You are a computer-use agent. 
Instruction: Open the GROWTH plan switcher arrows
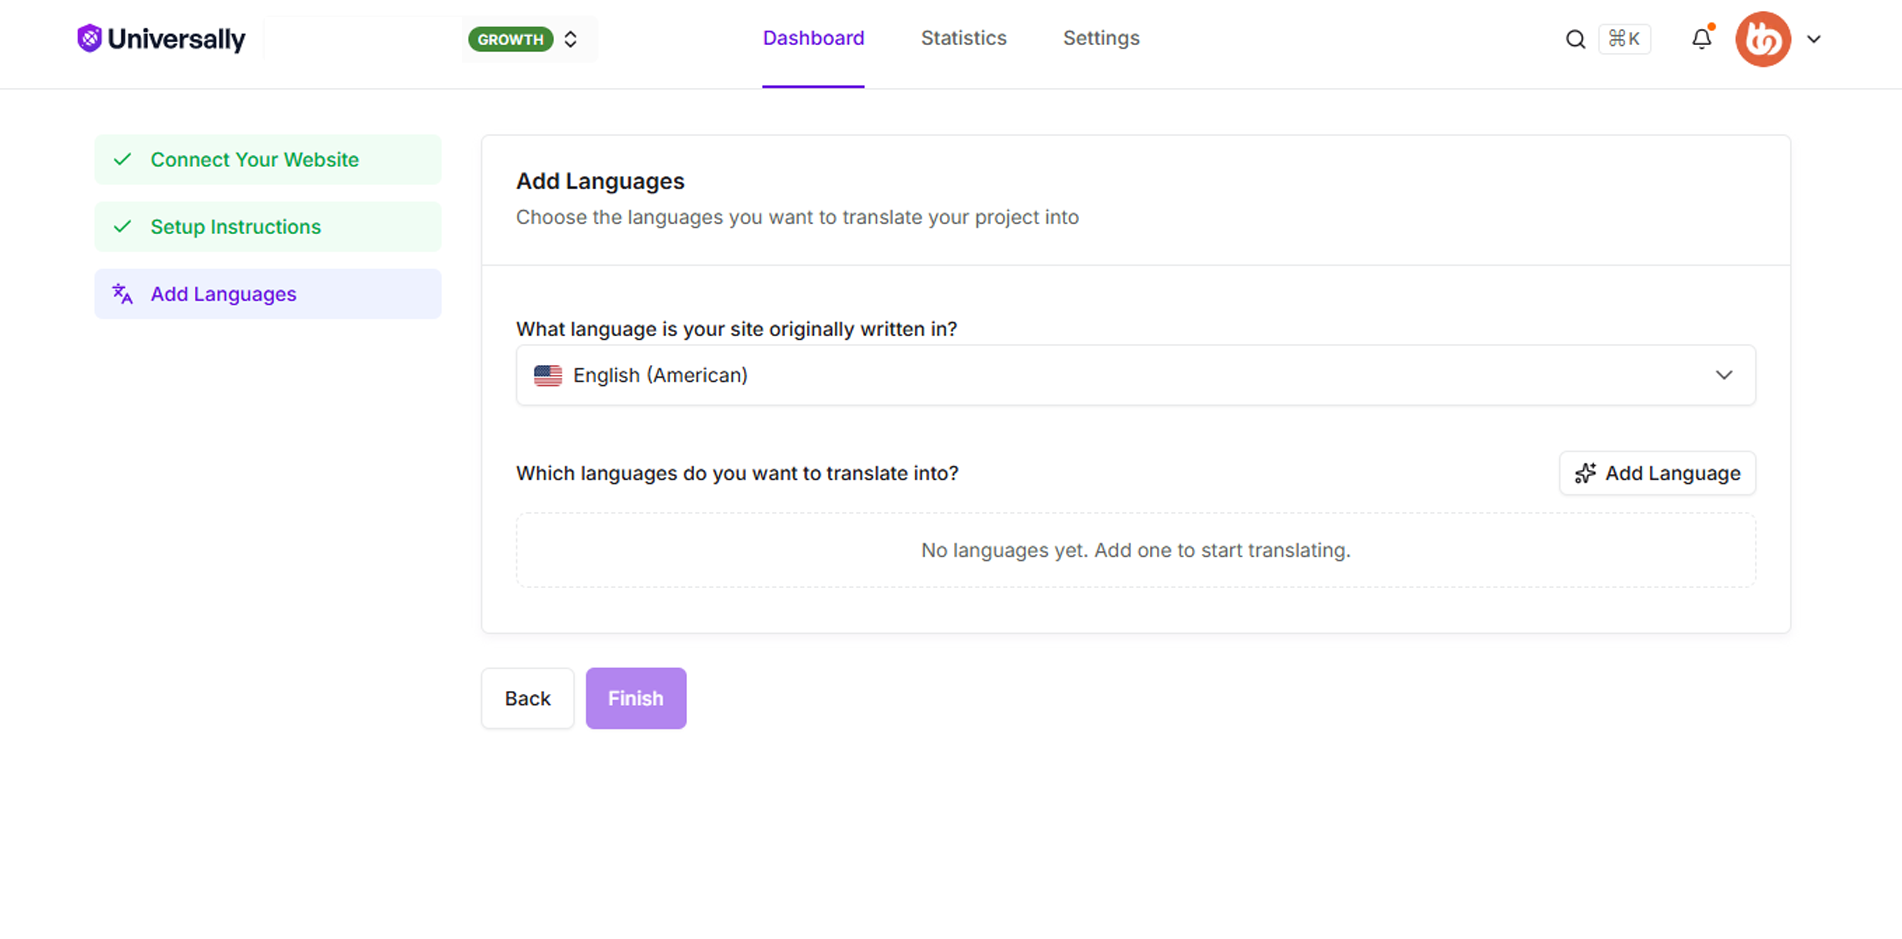tap(571, 39)
